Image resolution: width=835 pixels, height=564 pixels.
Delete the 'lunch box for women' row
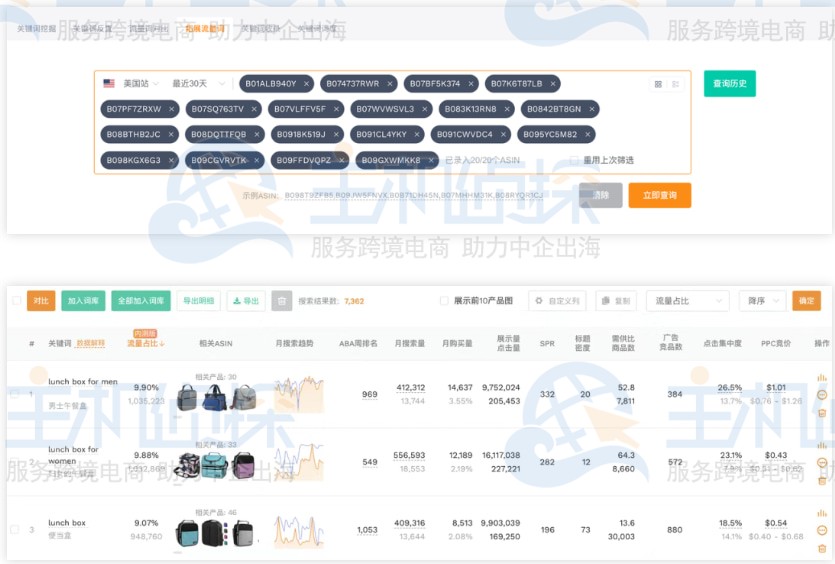click(x=822, y=480)
